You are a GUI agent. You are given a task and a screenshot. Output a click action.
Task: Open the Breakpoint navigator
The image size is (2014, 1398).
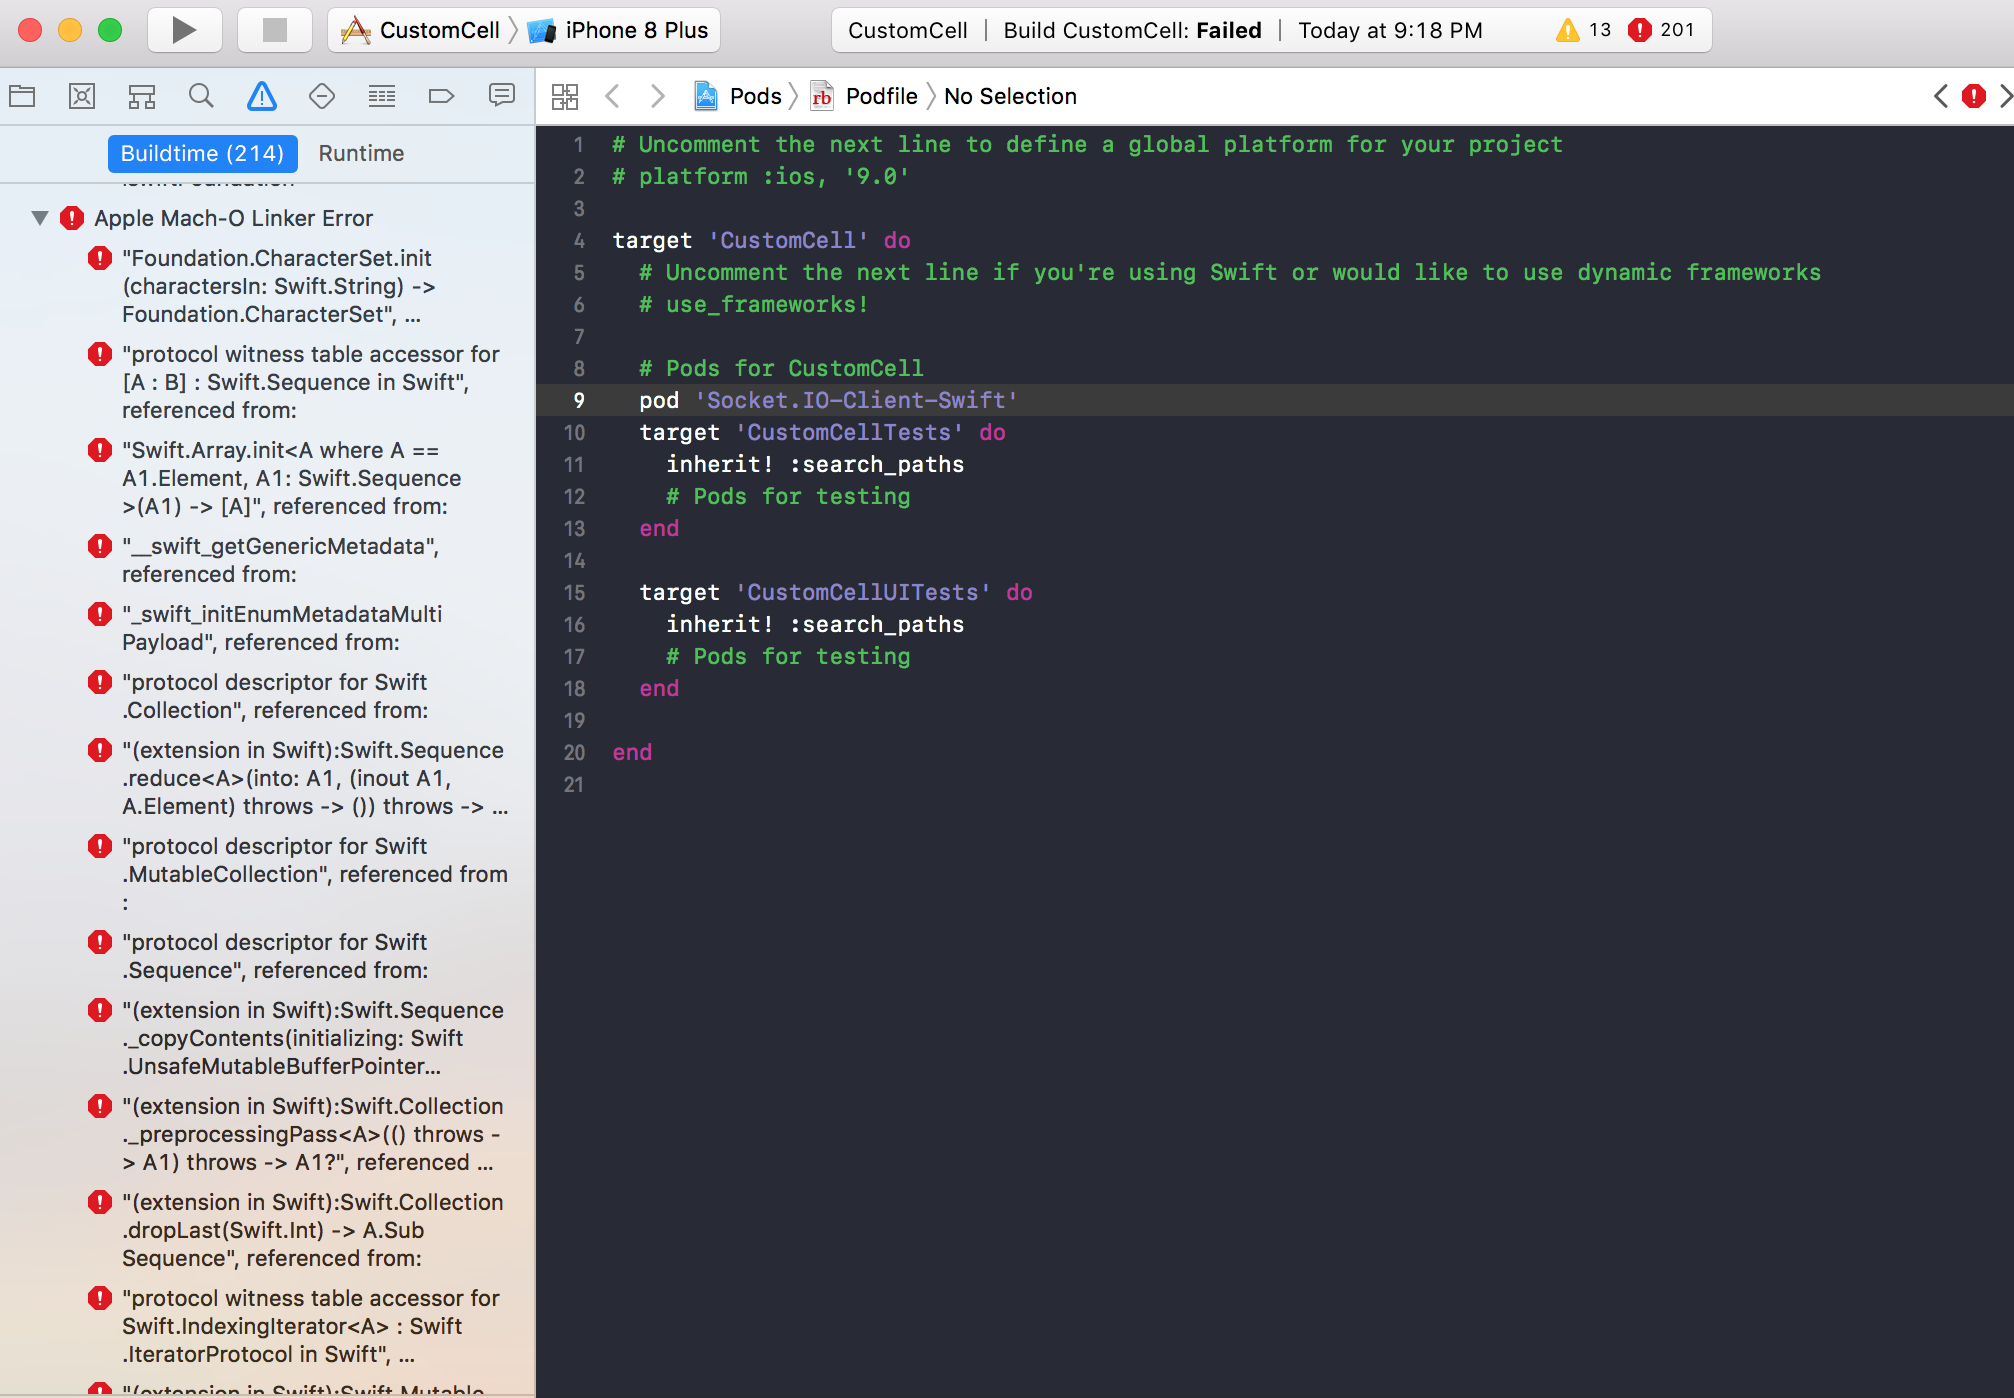(442, 96)
